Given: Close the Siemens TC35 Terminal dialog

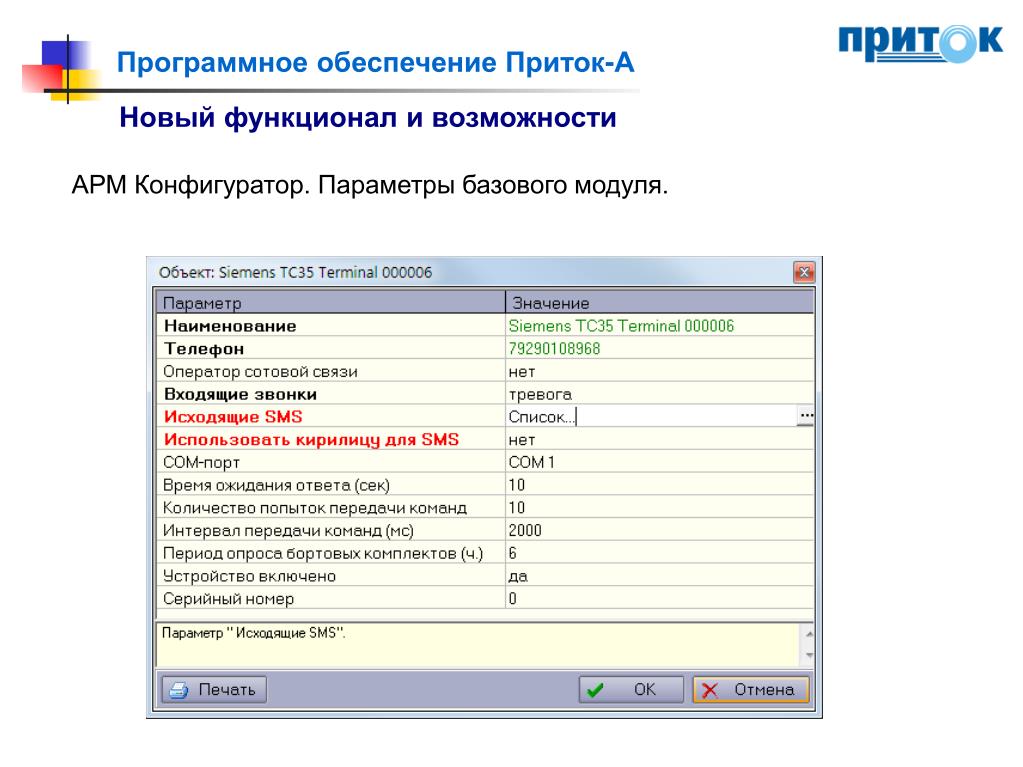Looking at the screenshot, I should click(x=804, y=272).
